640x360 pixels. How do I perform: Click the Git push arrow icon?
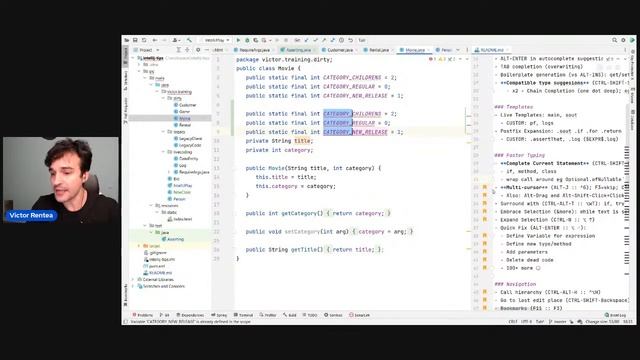[x=324, y=40]
